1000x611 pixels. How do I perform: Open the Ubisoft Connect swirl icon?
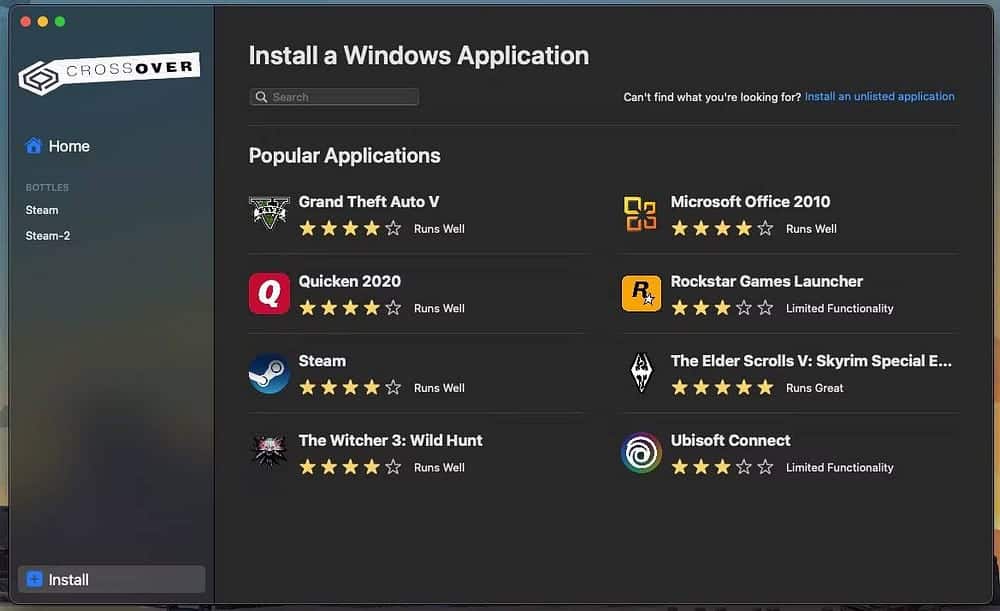click(641, 453)
